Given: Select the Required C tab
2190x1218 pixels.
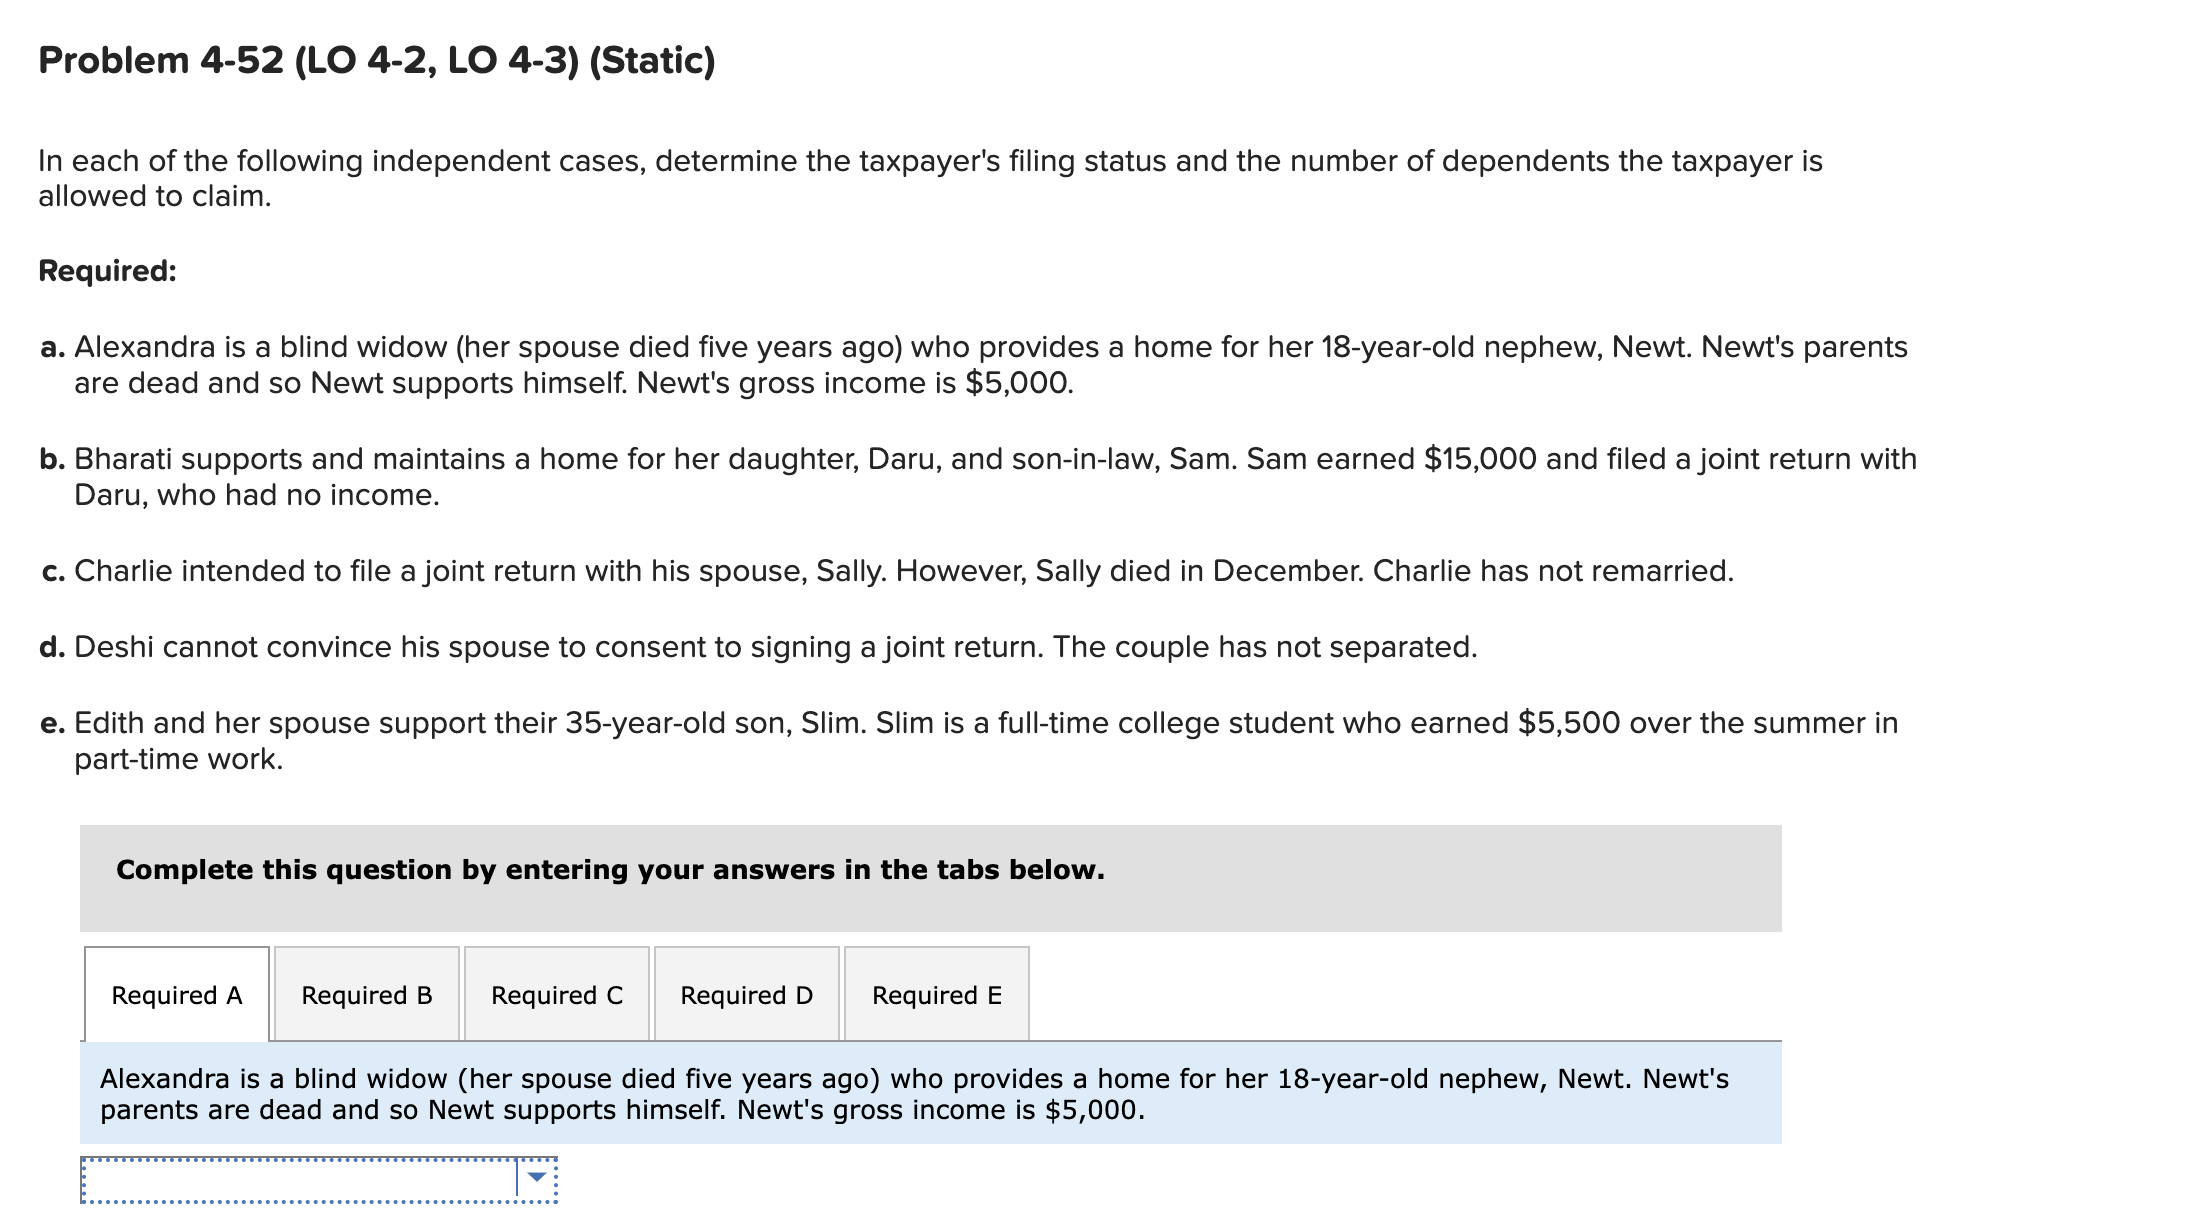Looking at the screenshot, I should (x=556, y=995).
